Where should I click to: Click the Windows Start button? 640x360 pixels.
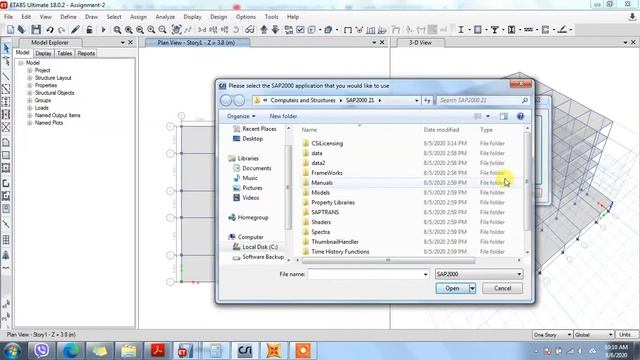coord(12,351)
